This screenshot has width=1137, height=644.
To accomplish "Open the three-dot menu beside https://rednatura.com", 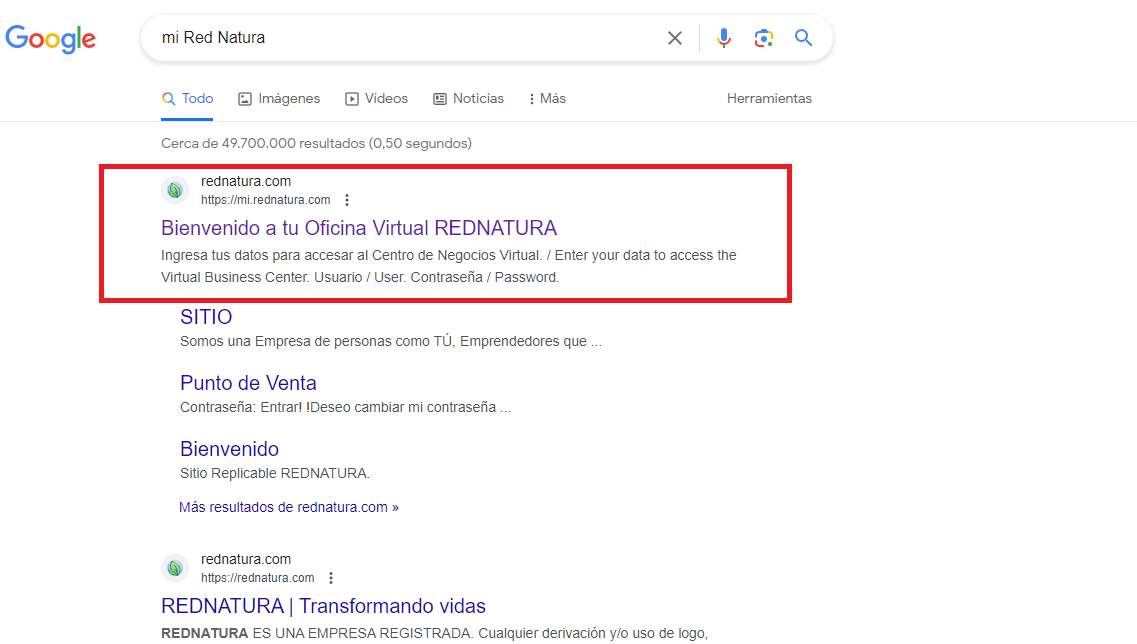I will pyautogui.click(x=330, y=577).
